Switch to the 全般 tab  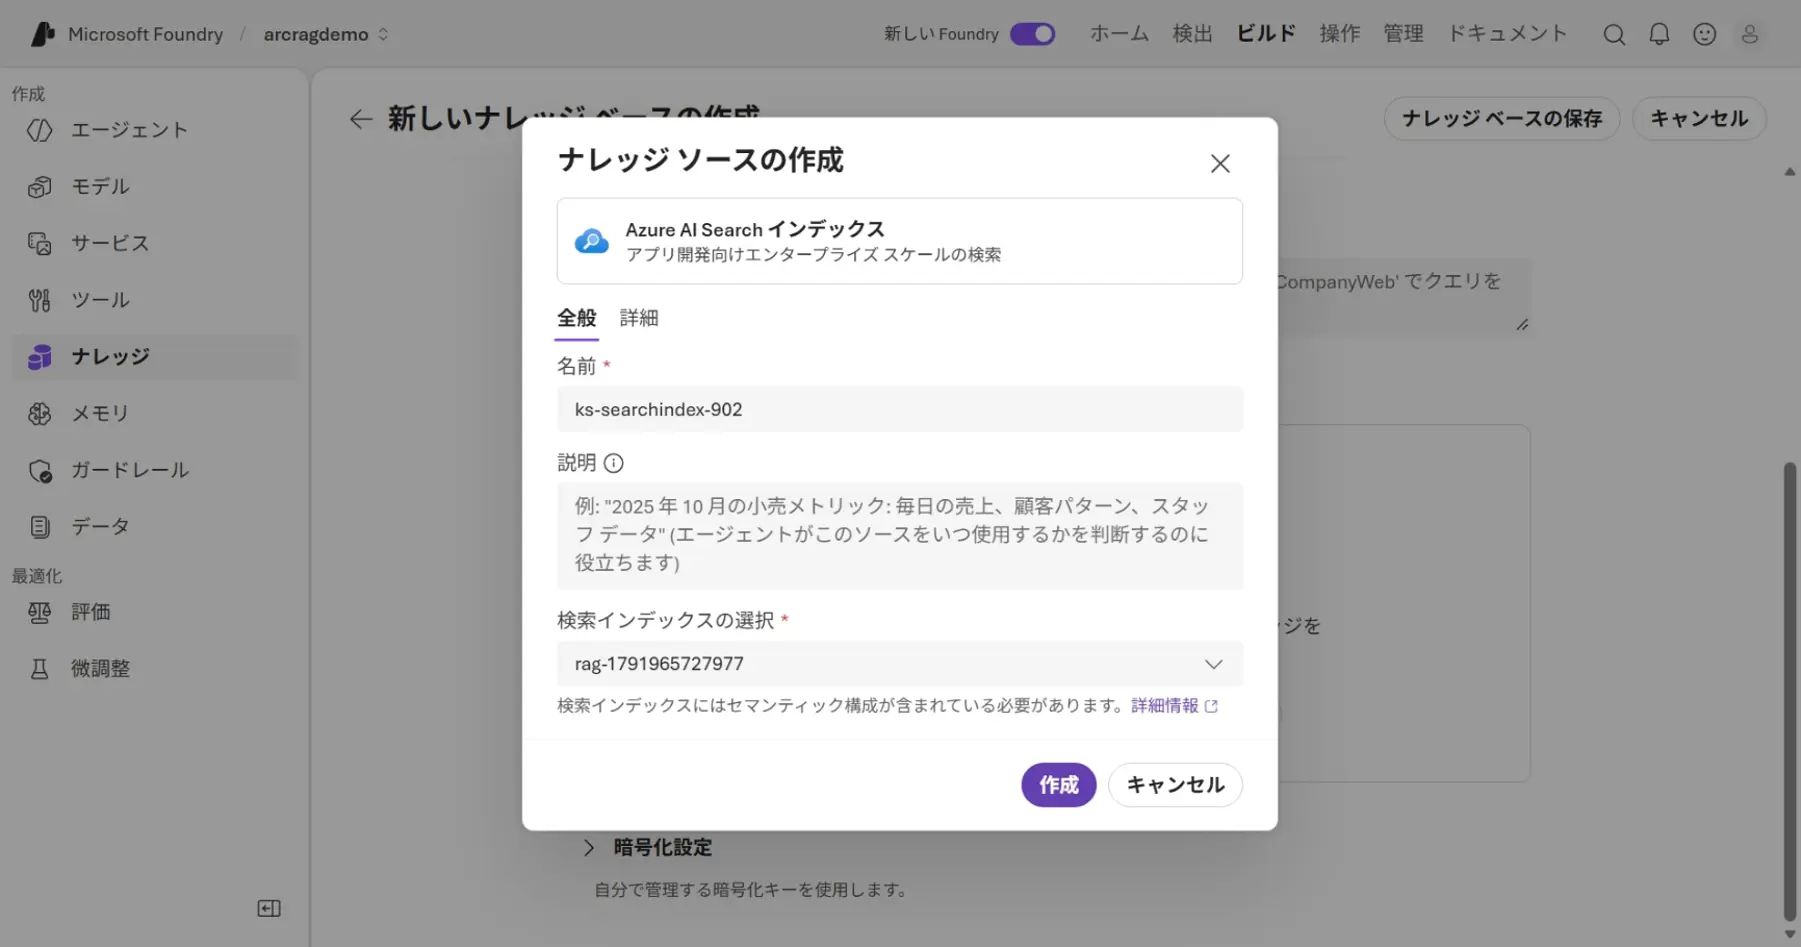577,318
